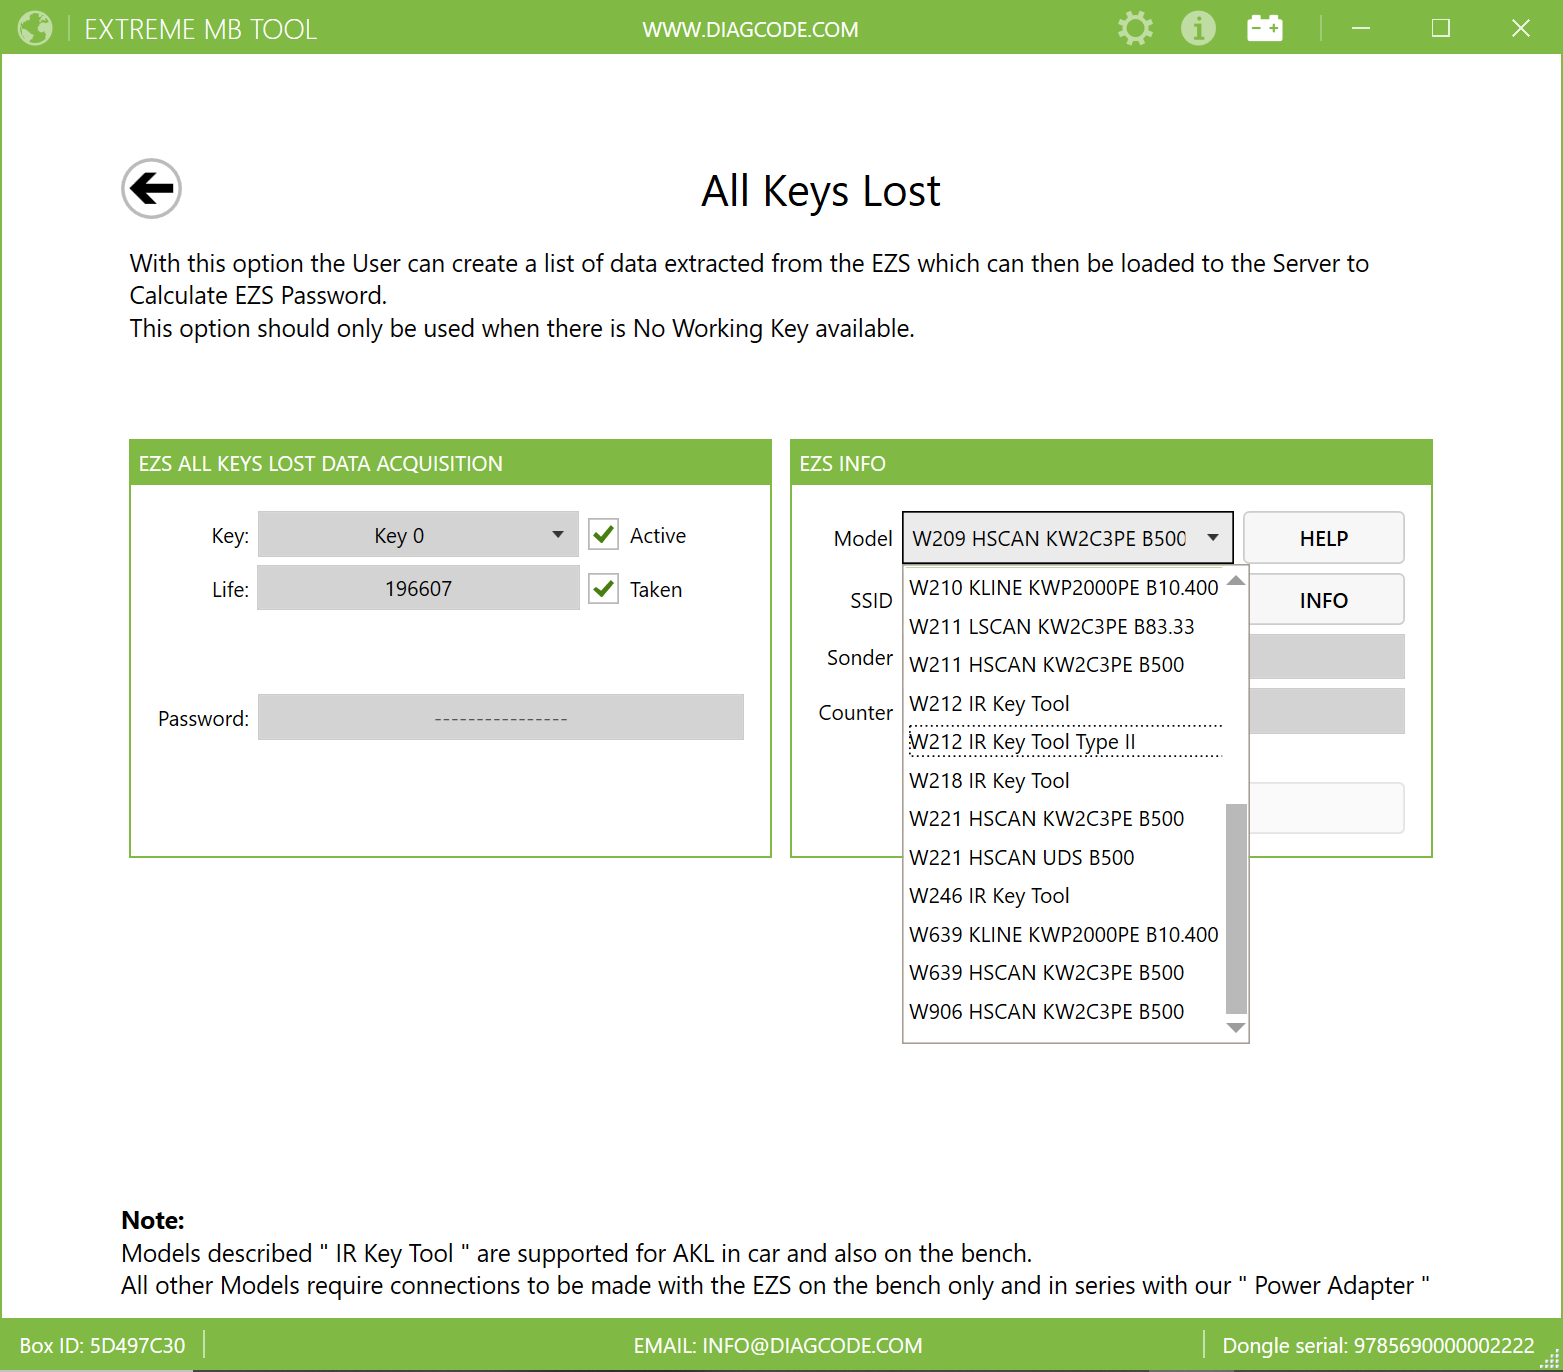The width and height of the screenshot is (1563, 1372).
Task: Click the EZS ALL KEYS LOST DATA ACQUISITION header
Action: tap(450, 463)
